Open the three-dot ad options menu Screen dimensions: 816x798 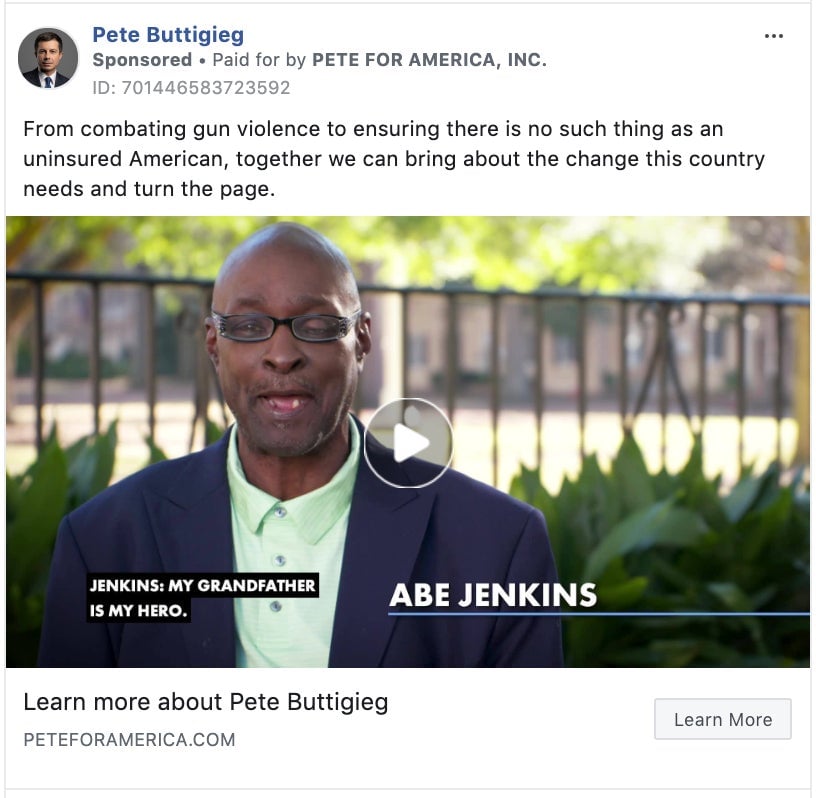pyautogui.click(x=774, y=36)
